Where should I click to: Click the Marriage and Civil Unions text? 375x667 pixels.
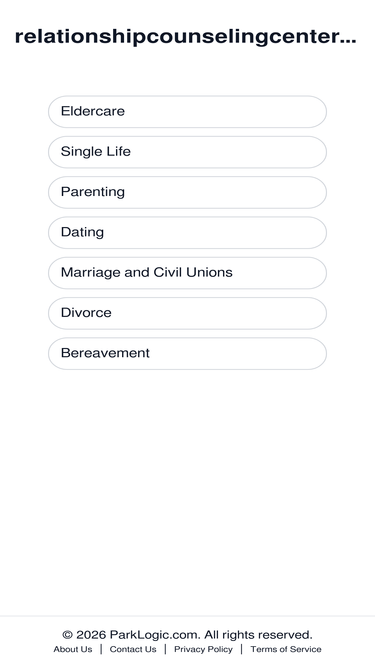147,272
